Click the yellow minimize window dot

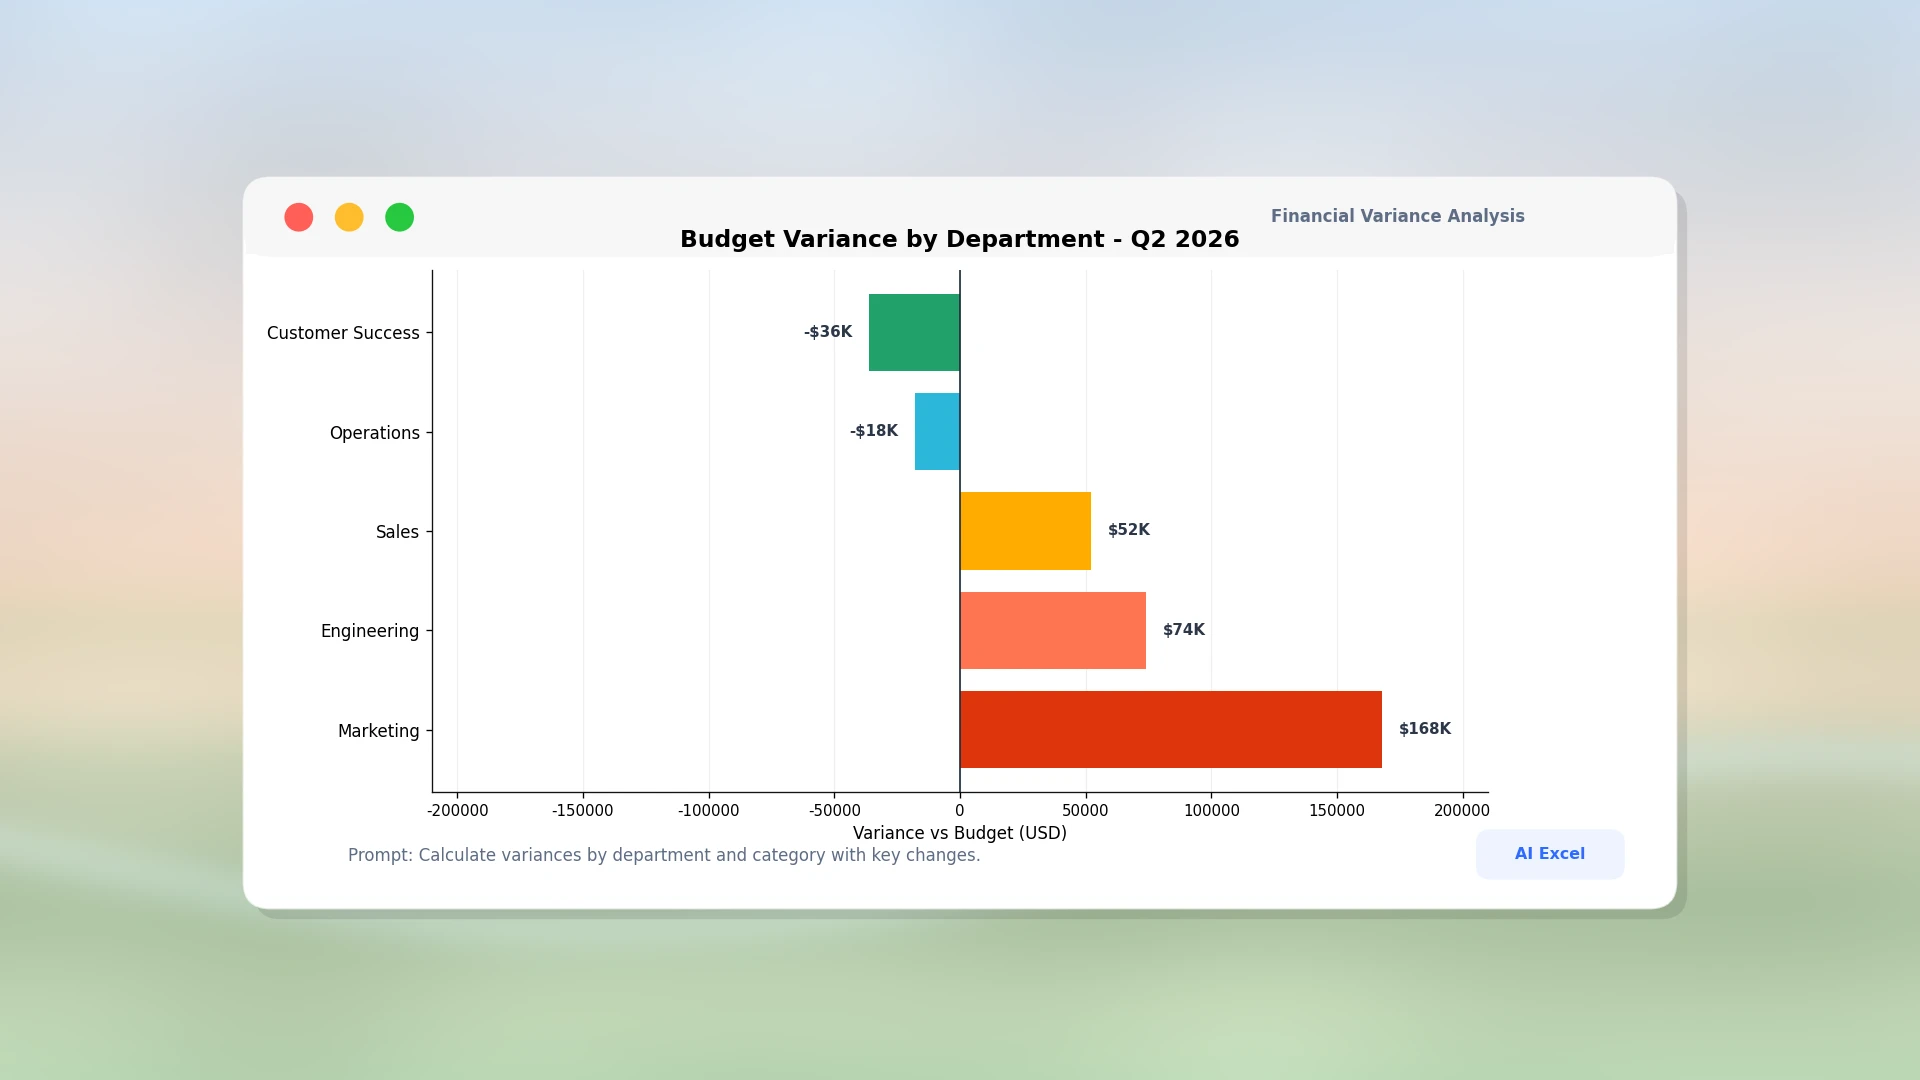point(349,217)
